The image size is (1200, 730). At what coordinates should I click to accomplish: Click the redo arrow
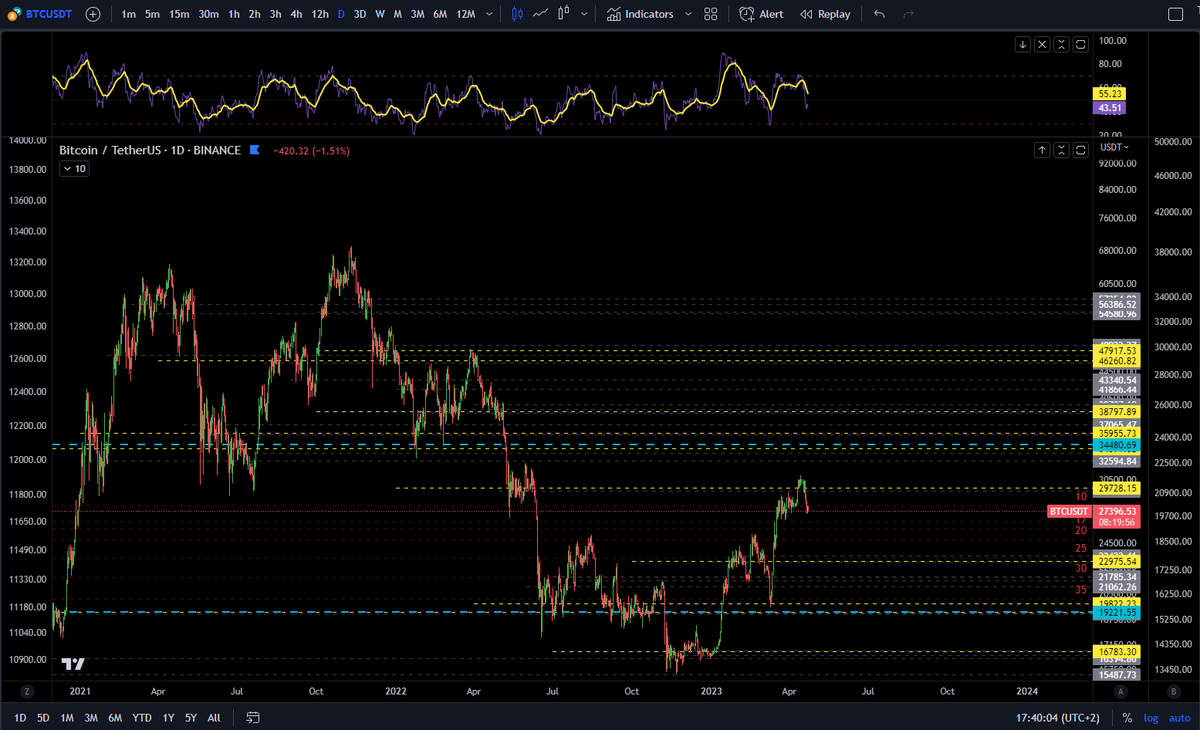coord(908,14)
